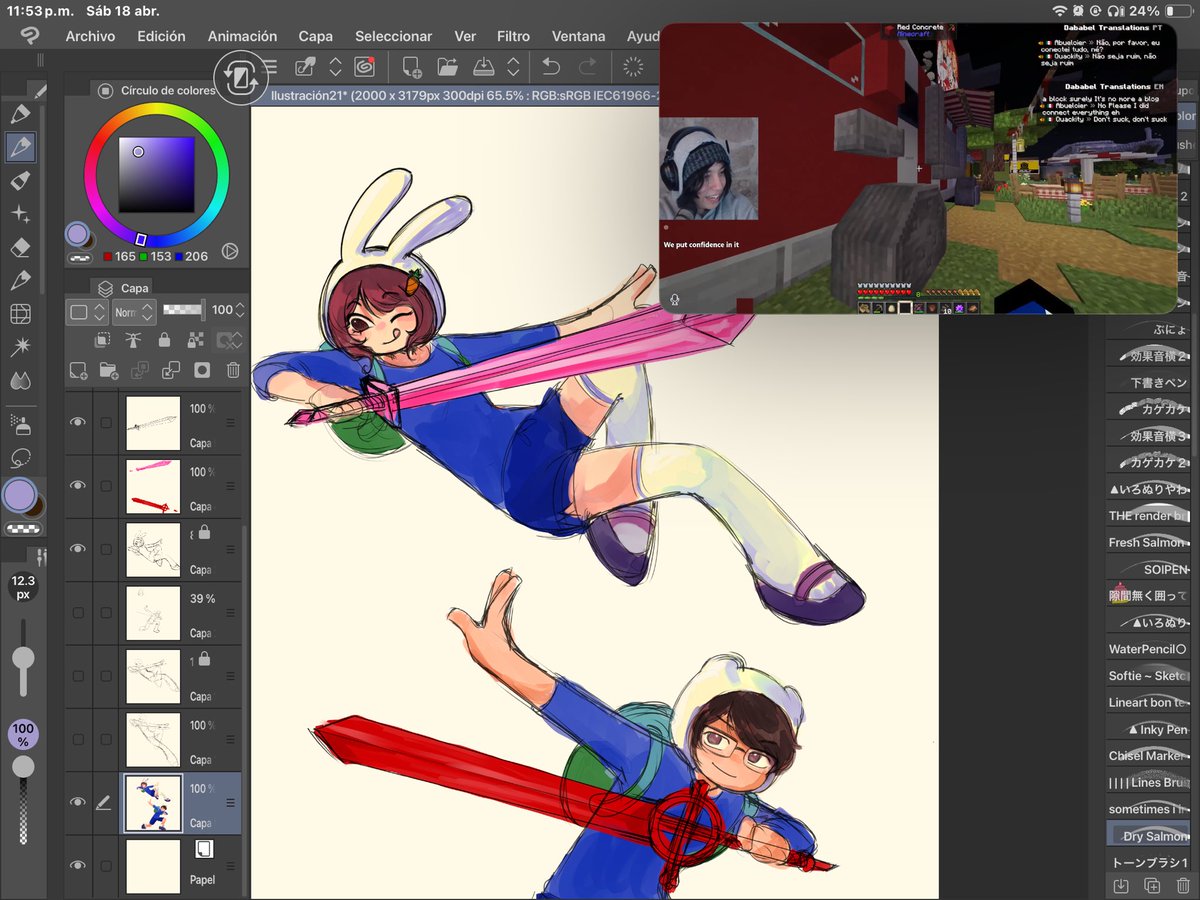Image resolution: width=1200 pixels, height=900 pixels.
Task: Create a new canvas from command bar
Action: coord(411,67)
